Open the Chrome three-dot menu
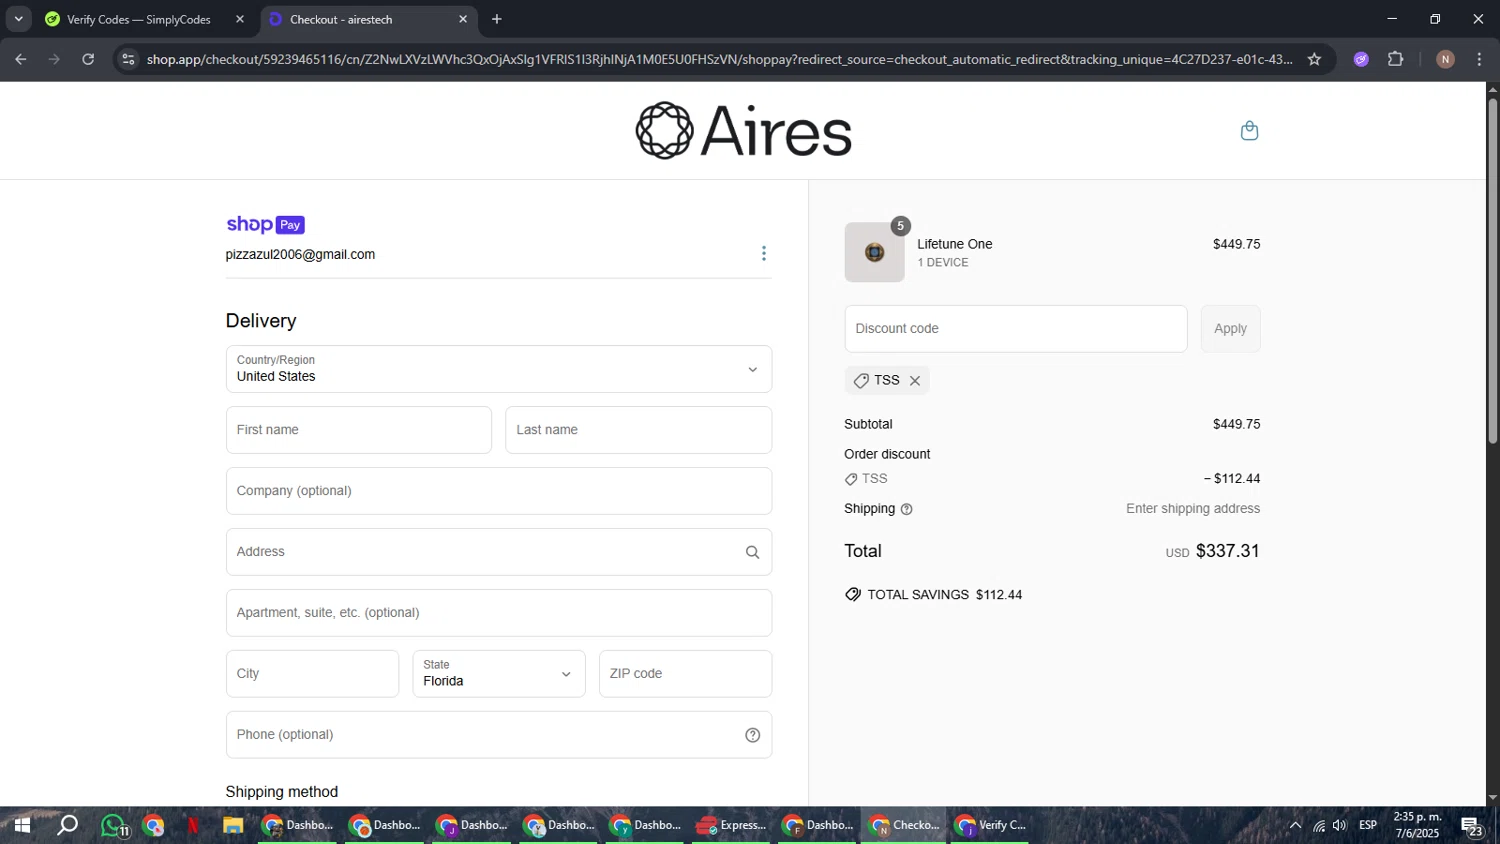The width and height of the screenshot is (1500, 844). (x=1480, y=59)
